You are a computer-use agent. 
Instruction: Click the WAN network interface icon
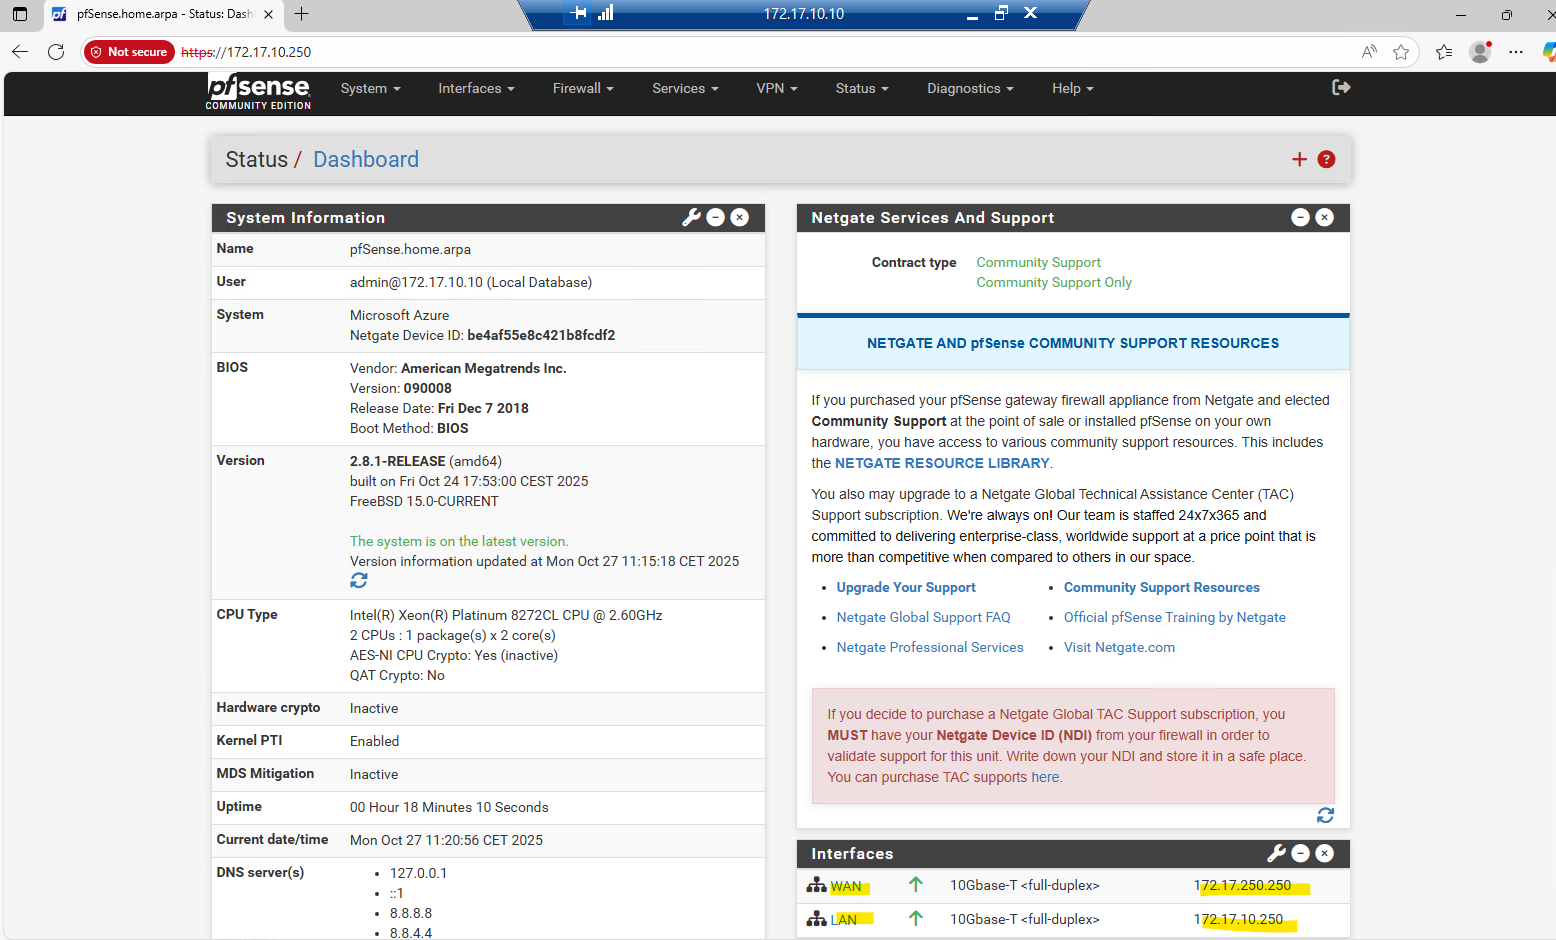coord(816,885)
